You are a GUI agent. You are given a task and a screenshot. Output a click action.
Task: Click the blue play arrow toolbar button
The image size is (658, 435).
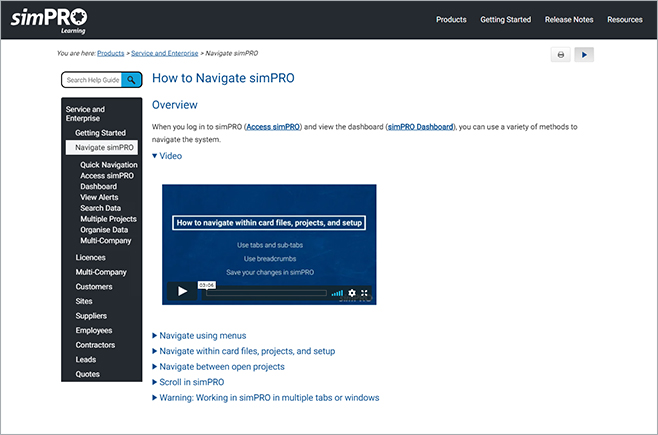click(x=584, y=55)
